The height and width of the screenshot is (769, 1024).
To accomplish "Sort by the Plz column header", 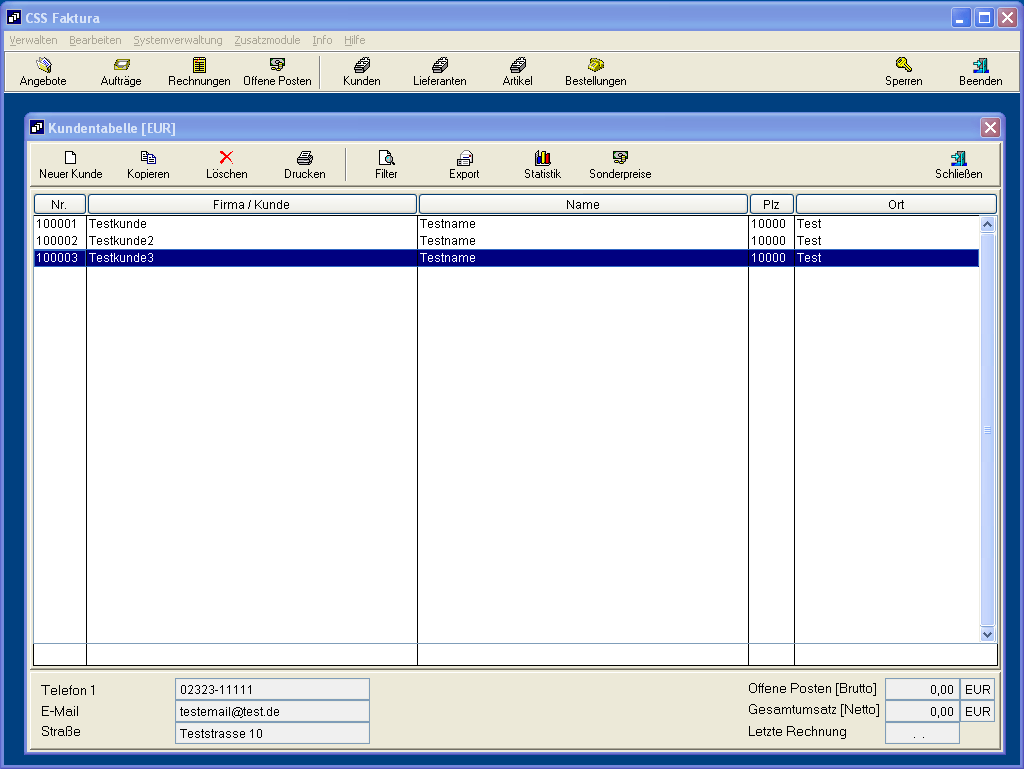I will [771, 204].
